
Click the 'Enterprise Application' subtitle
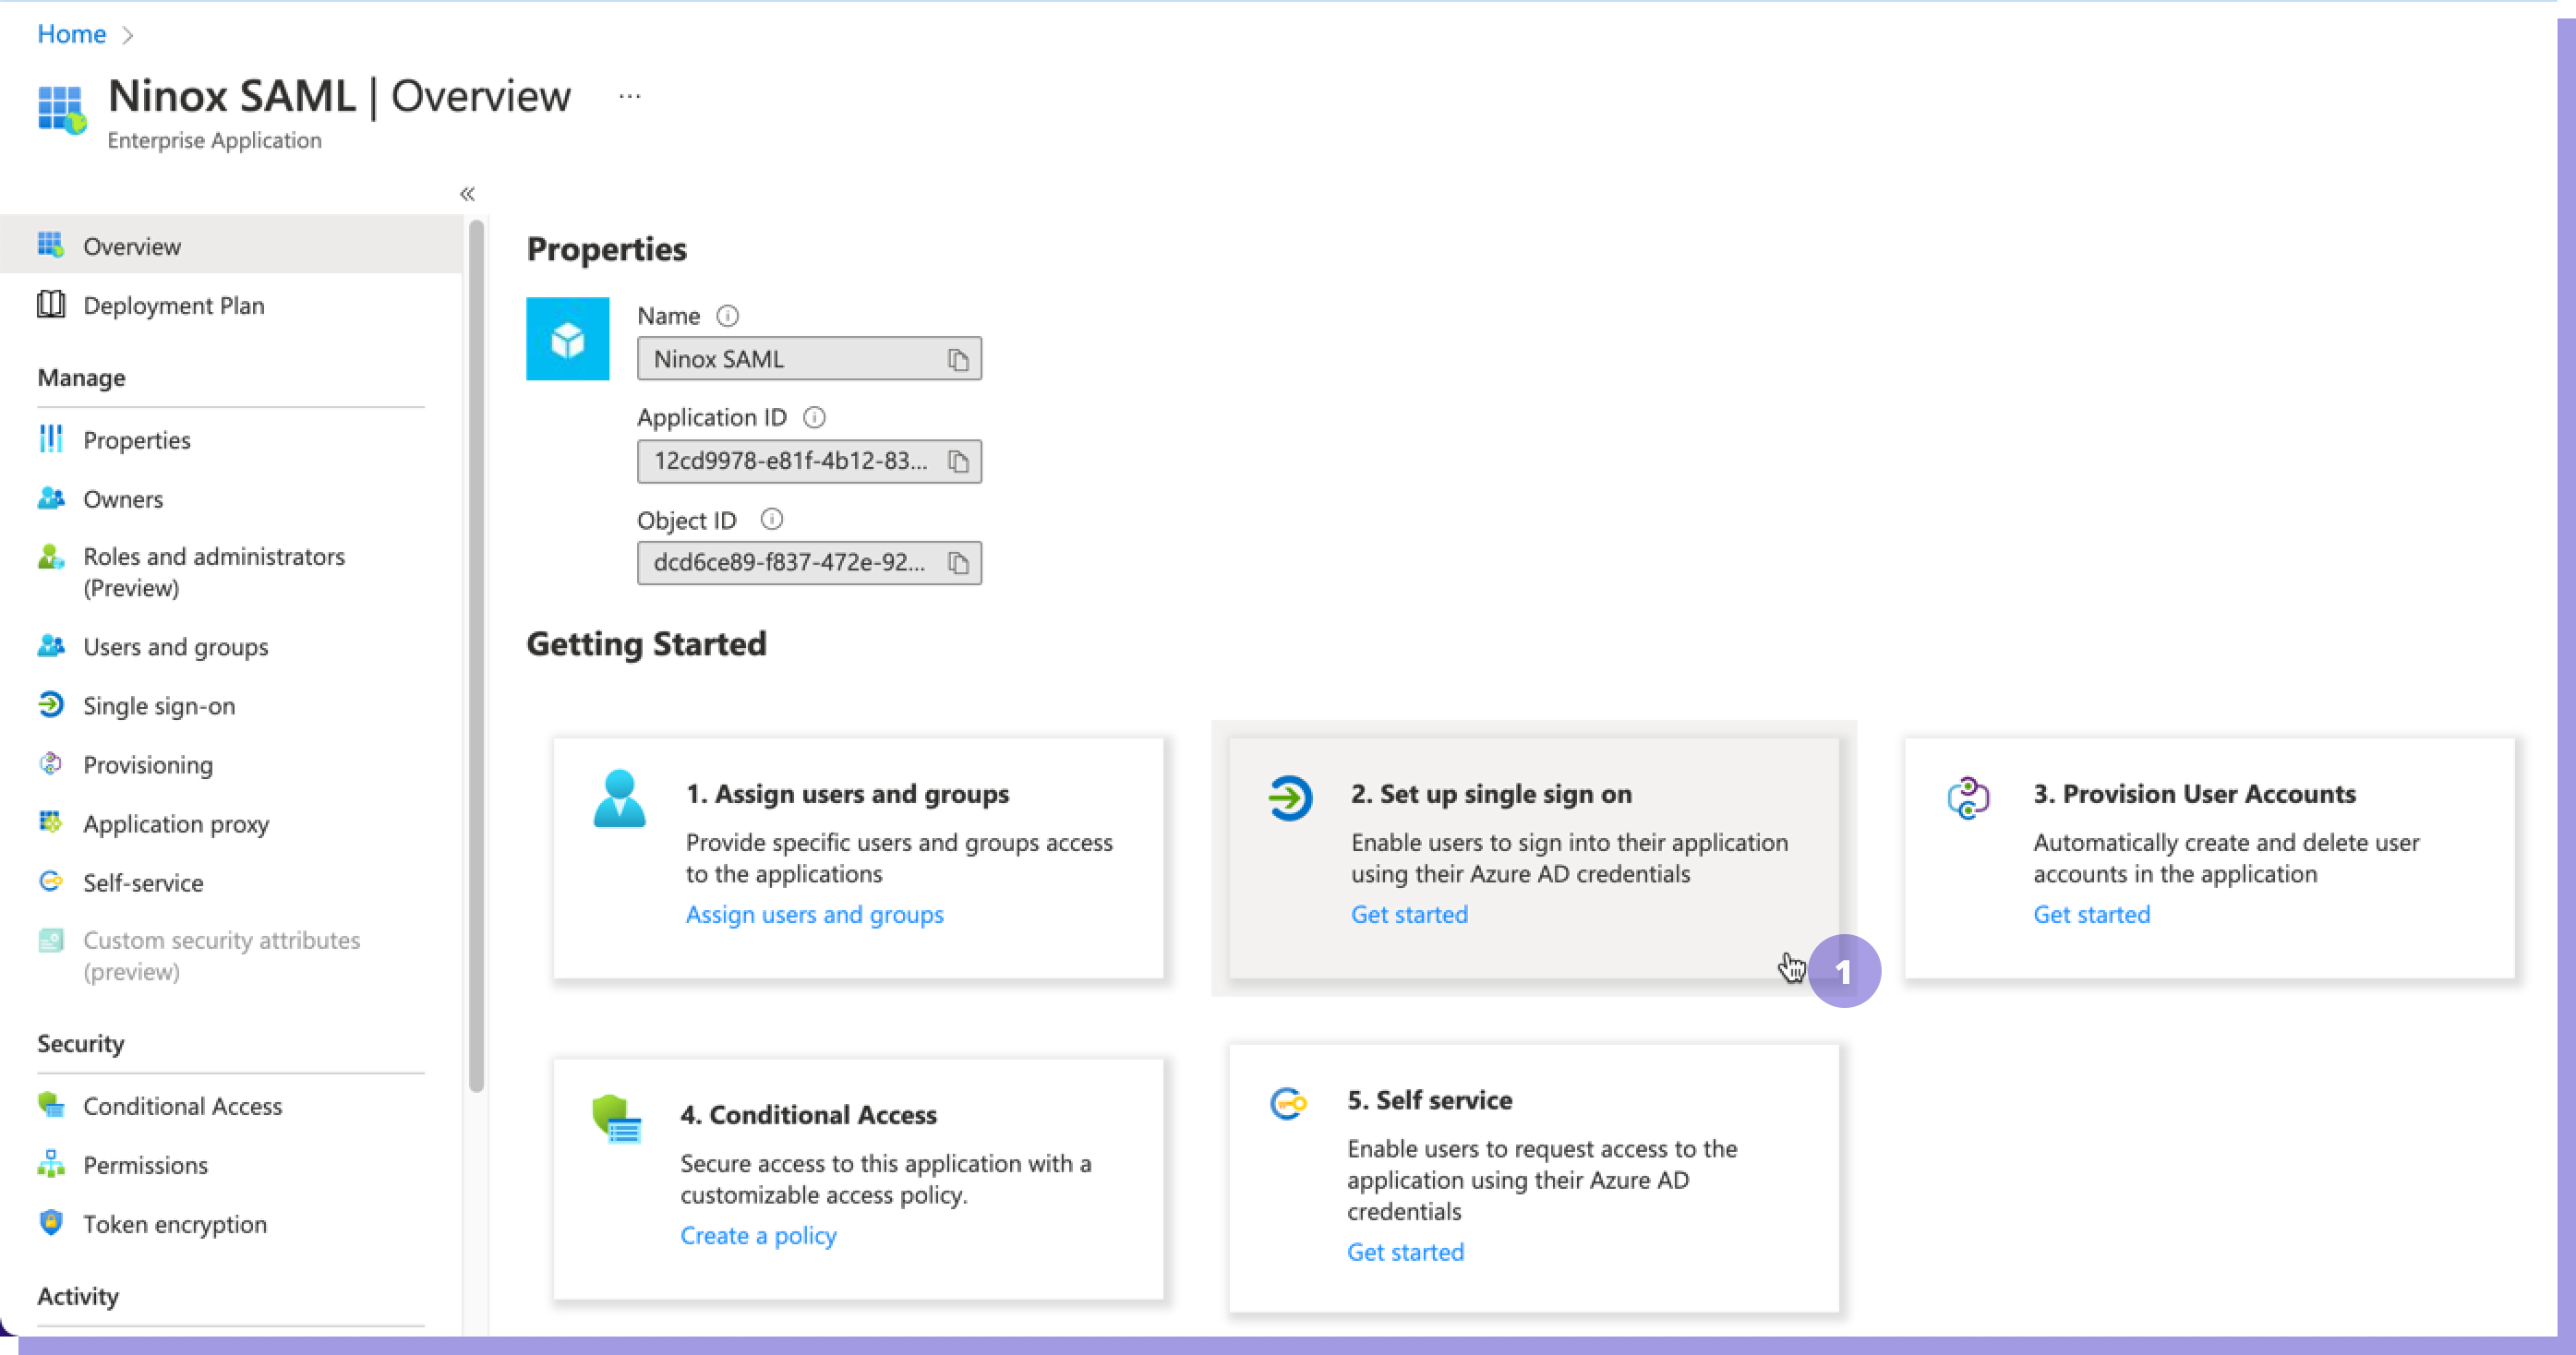point(214,140)
